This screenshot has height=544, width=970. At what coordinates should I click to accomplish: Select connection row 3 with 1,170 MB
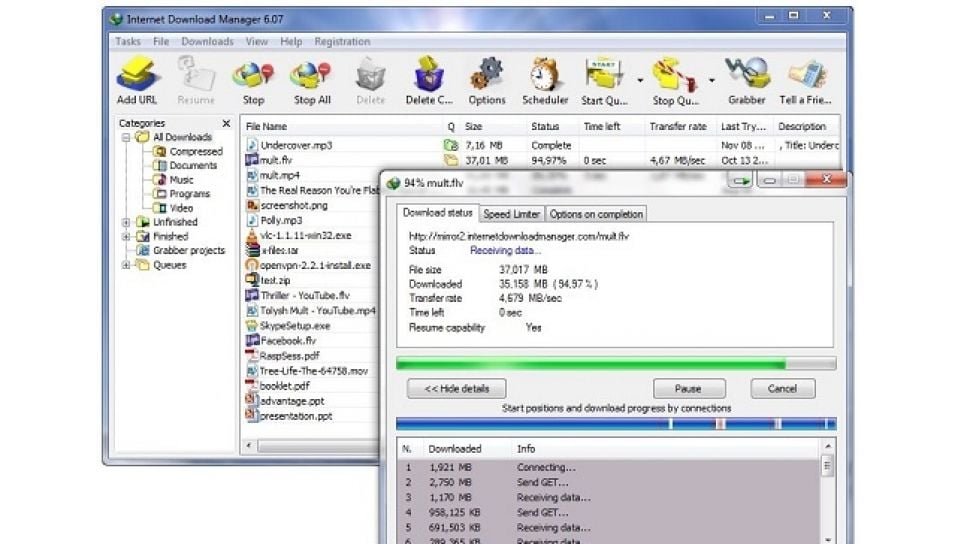[609, 497]
